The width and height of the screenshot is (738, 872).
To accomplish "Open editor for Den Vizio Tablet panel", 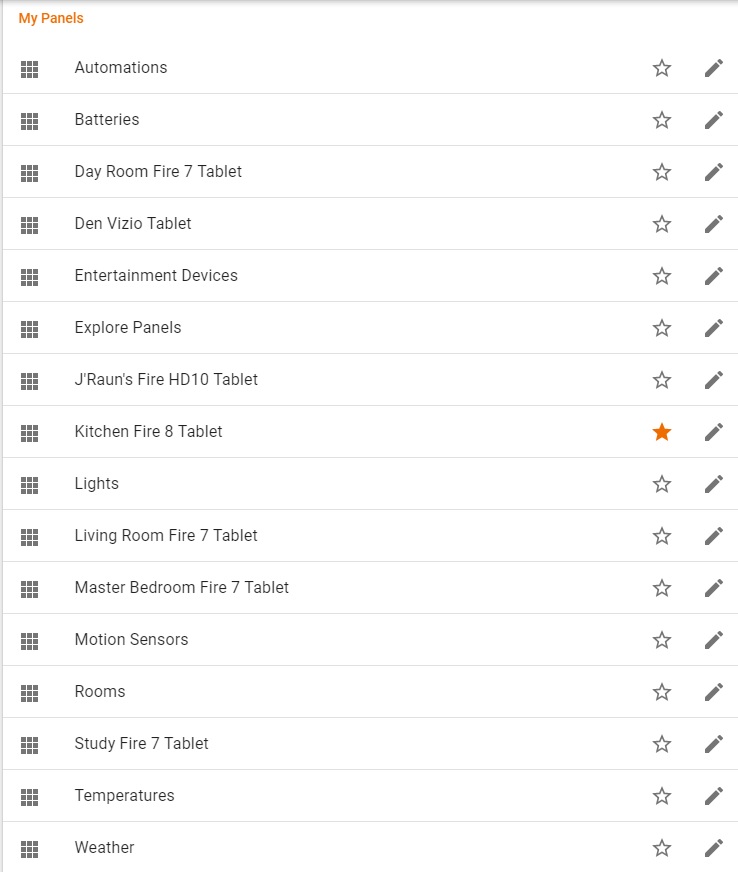I will point(713,224).
